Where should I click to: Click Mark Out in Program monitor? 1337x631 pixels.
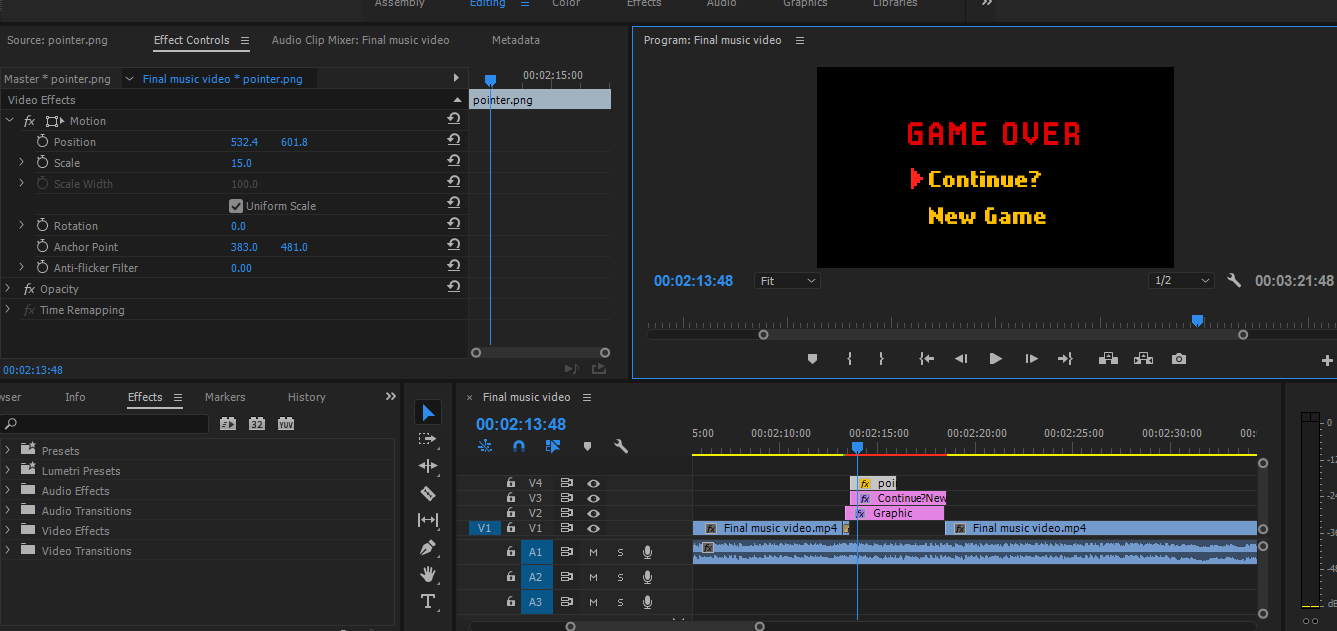(881, 359)
